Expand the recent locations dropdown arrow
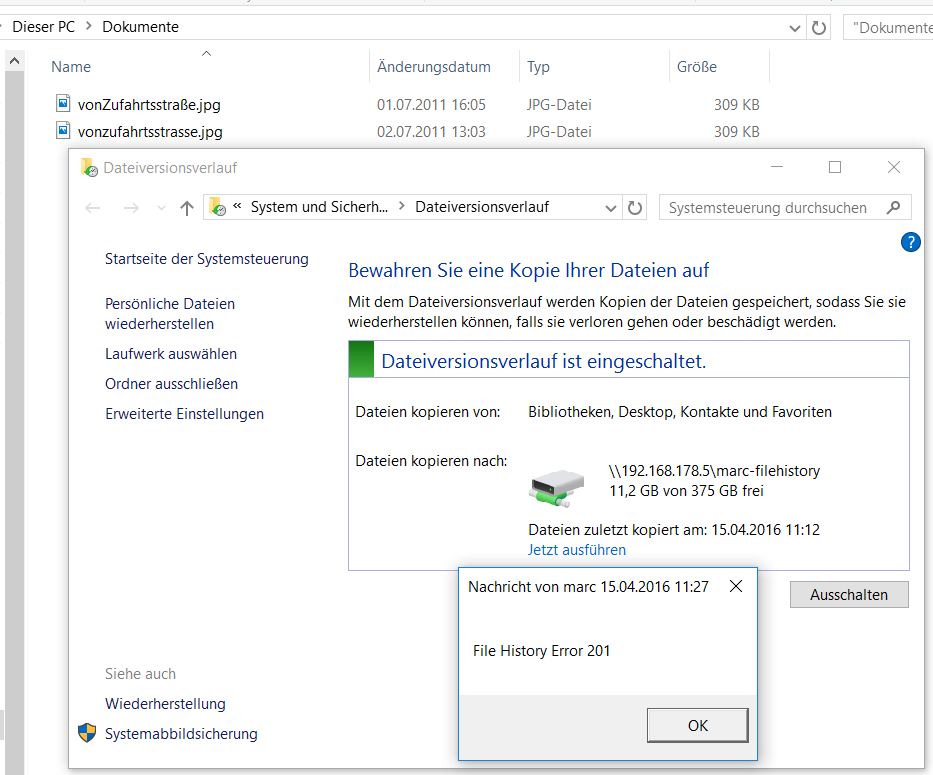Viewport: 933px width, 775px height. click(x=161, y=208)
